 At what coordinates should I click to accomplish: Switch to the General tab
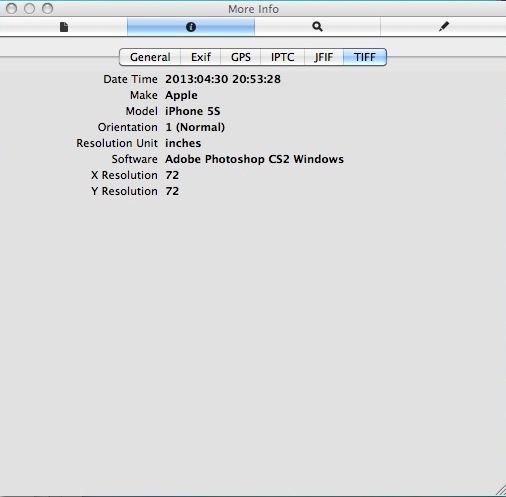(150, 57)
